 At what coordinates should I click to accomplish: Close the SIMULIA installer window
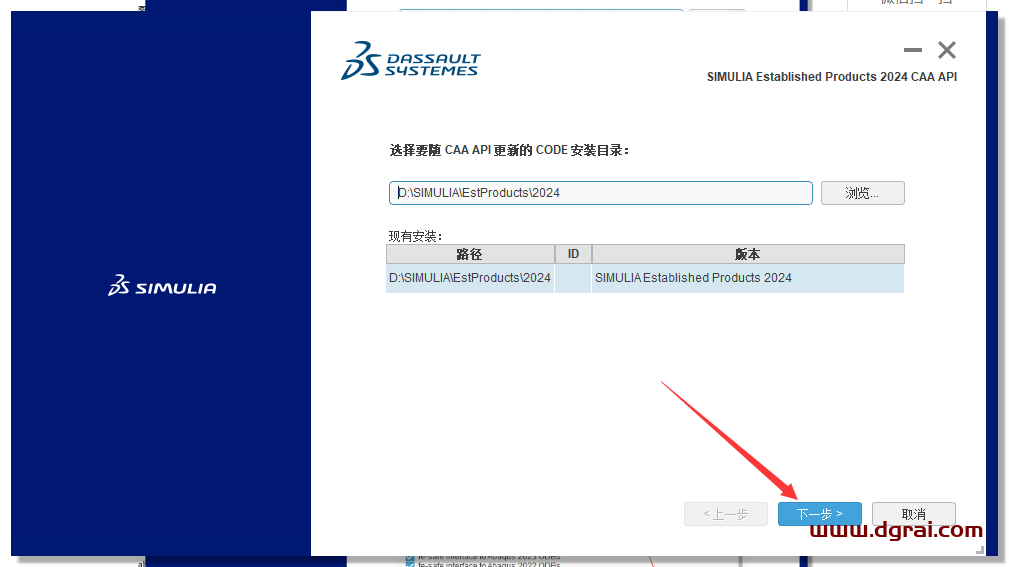pyautogui.click(x=947, y=50)
